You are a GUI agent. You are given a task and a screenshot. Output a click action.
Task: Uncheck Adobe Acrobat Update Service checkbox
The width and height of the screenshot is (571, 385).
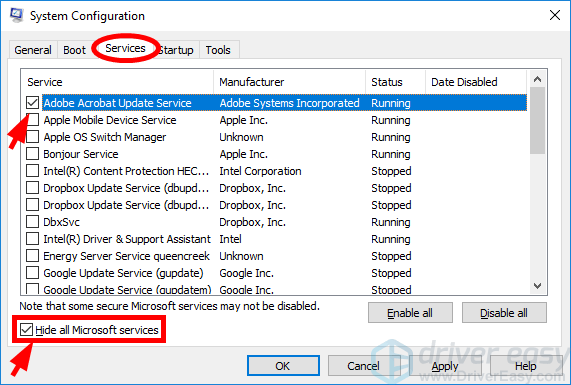pos(32,103)
